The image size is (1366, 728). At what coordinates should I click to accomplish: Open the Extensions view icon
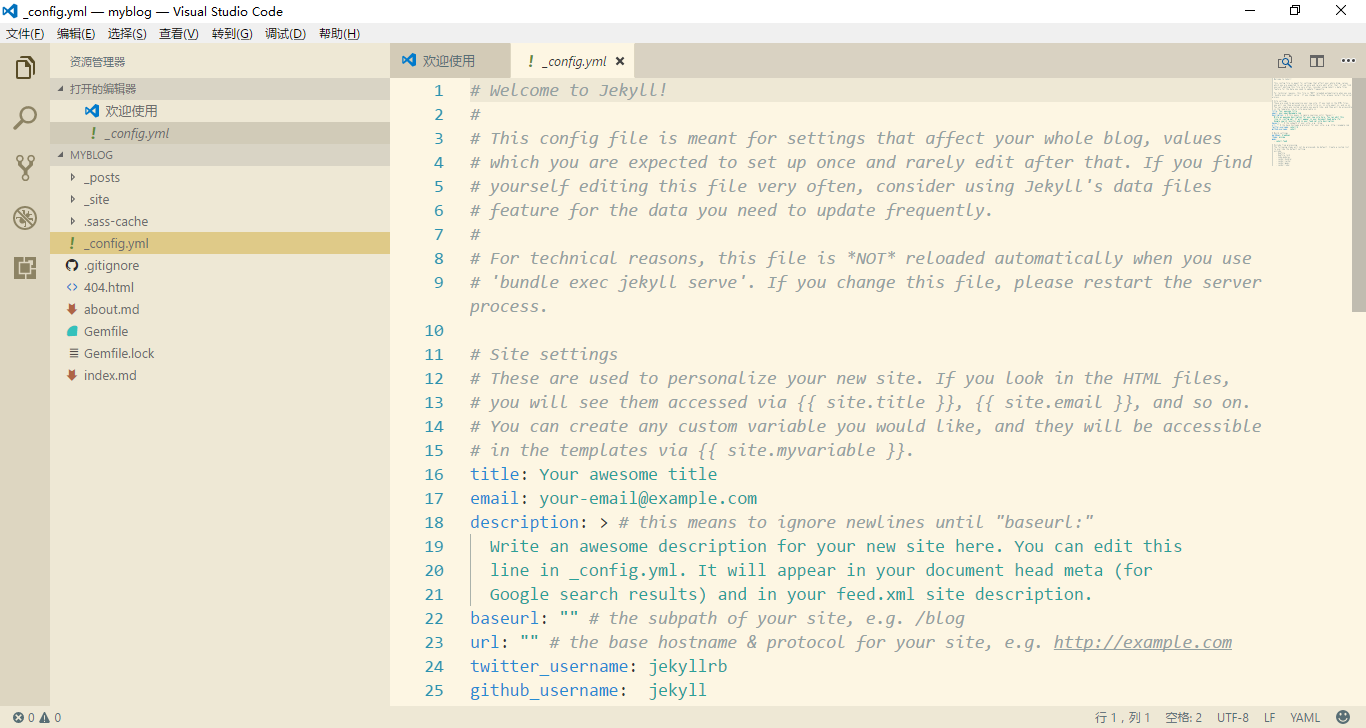(25, 268)
